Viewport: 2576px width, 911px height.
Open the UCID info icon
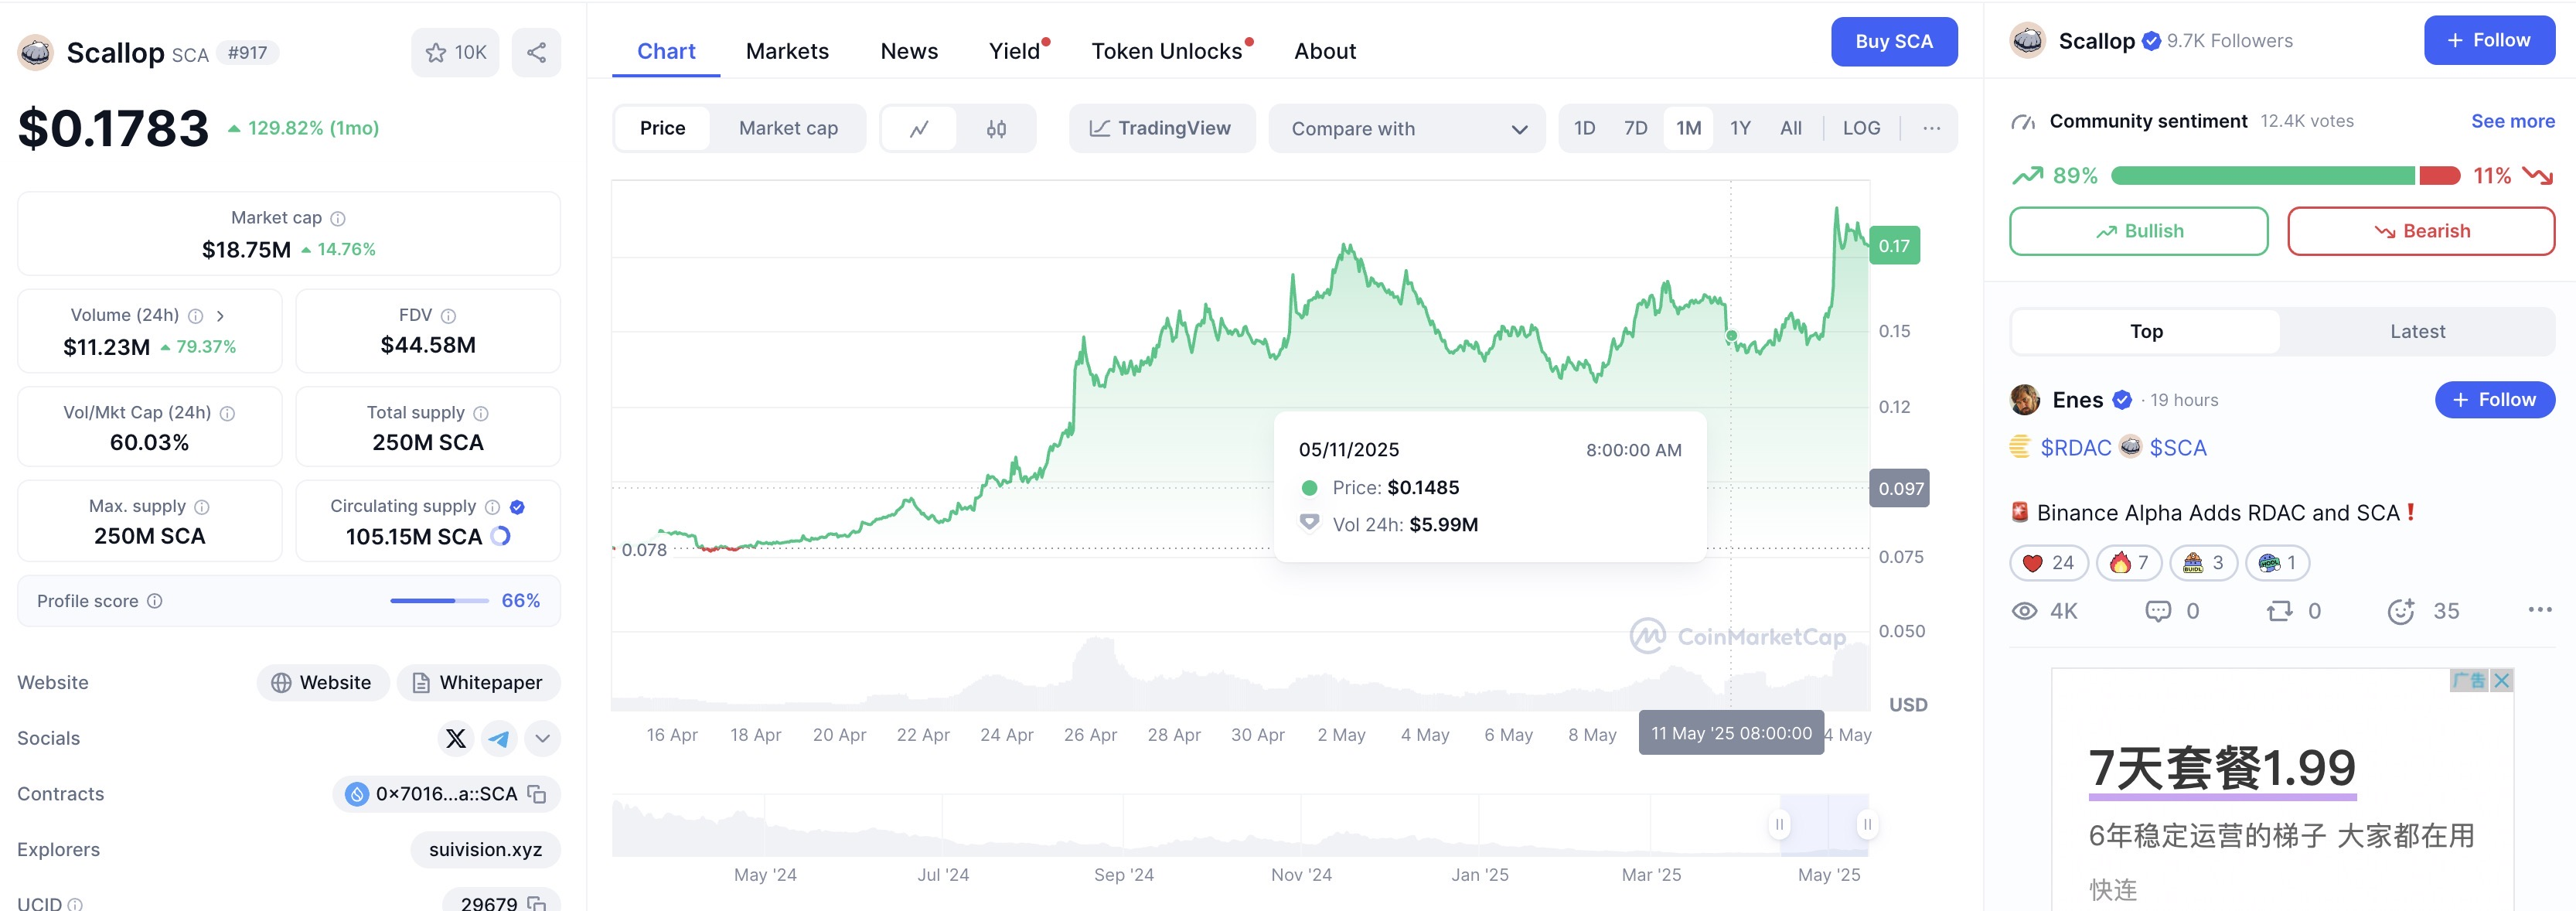coord(76,904)
